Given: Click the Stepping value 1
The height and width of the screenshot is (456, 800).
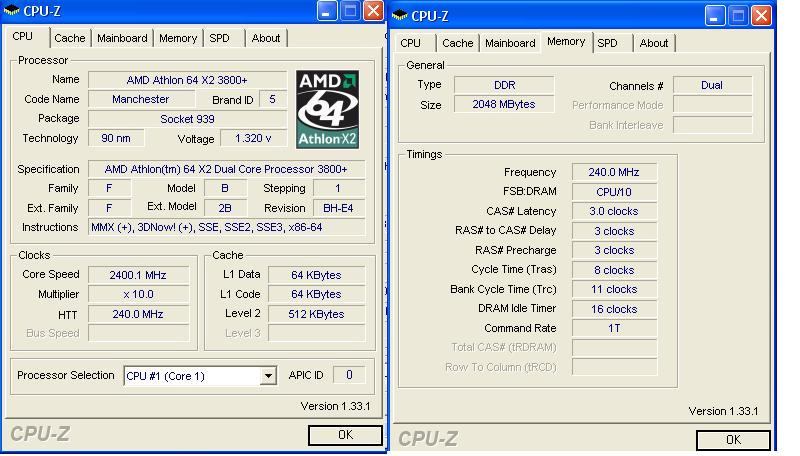Looking at the screenshot, I should [x=339, y=189].
